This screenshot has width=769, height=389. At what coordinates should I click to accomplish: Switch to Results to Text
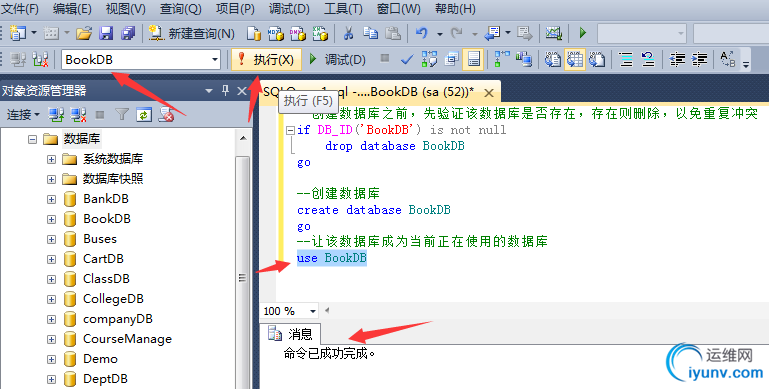(553, 59)
